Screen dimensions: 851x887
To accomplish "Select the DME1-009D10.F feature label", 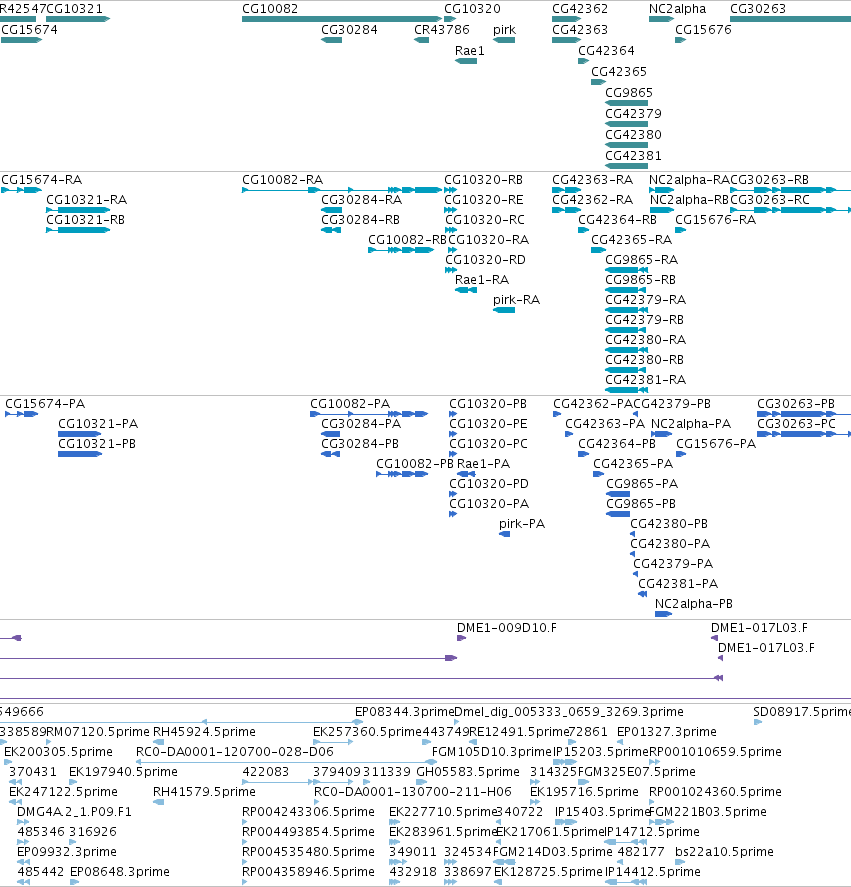I will click(507, 628).
